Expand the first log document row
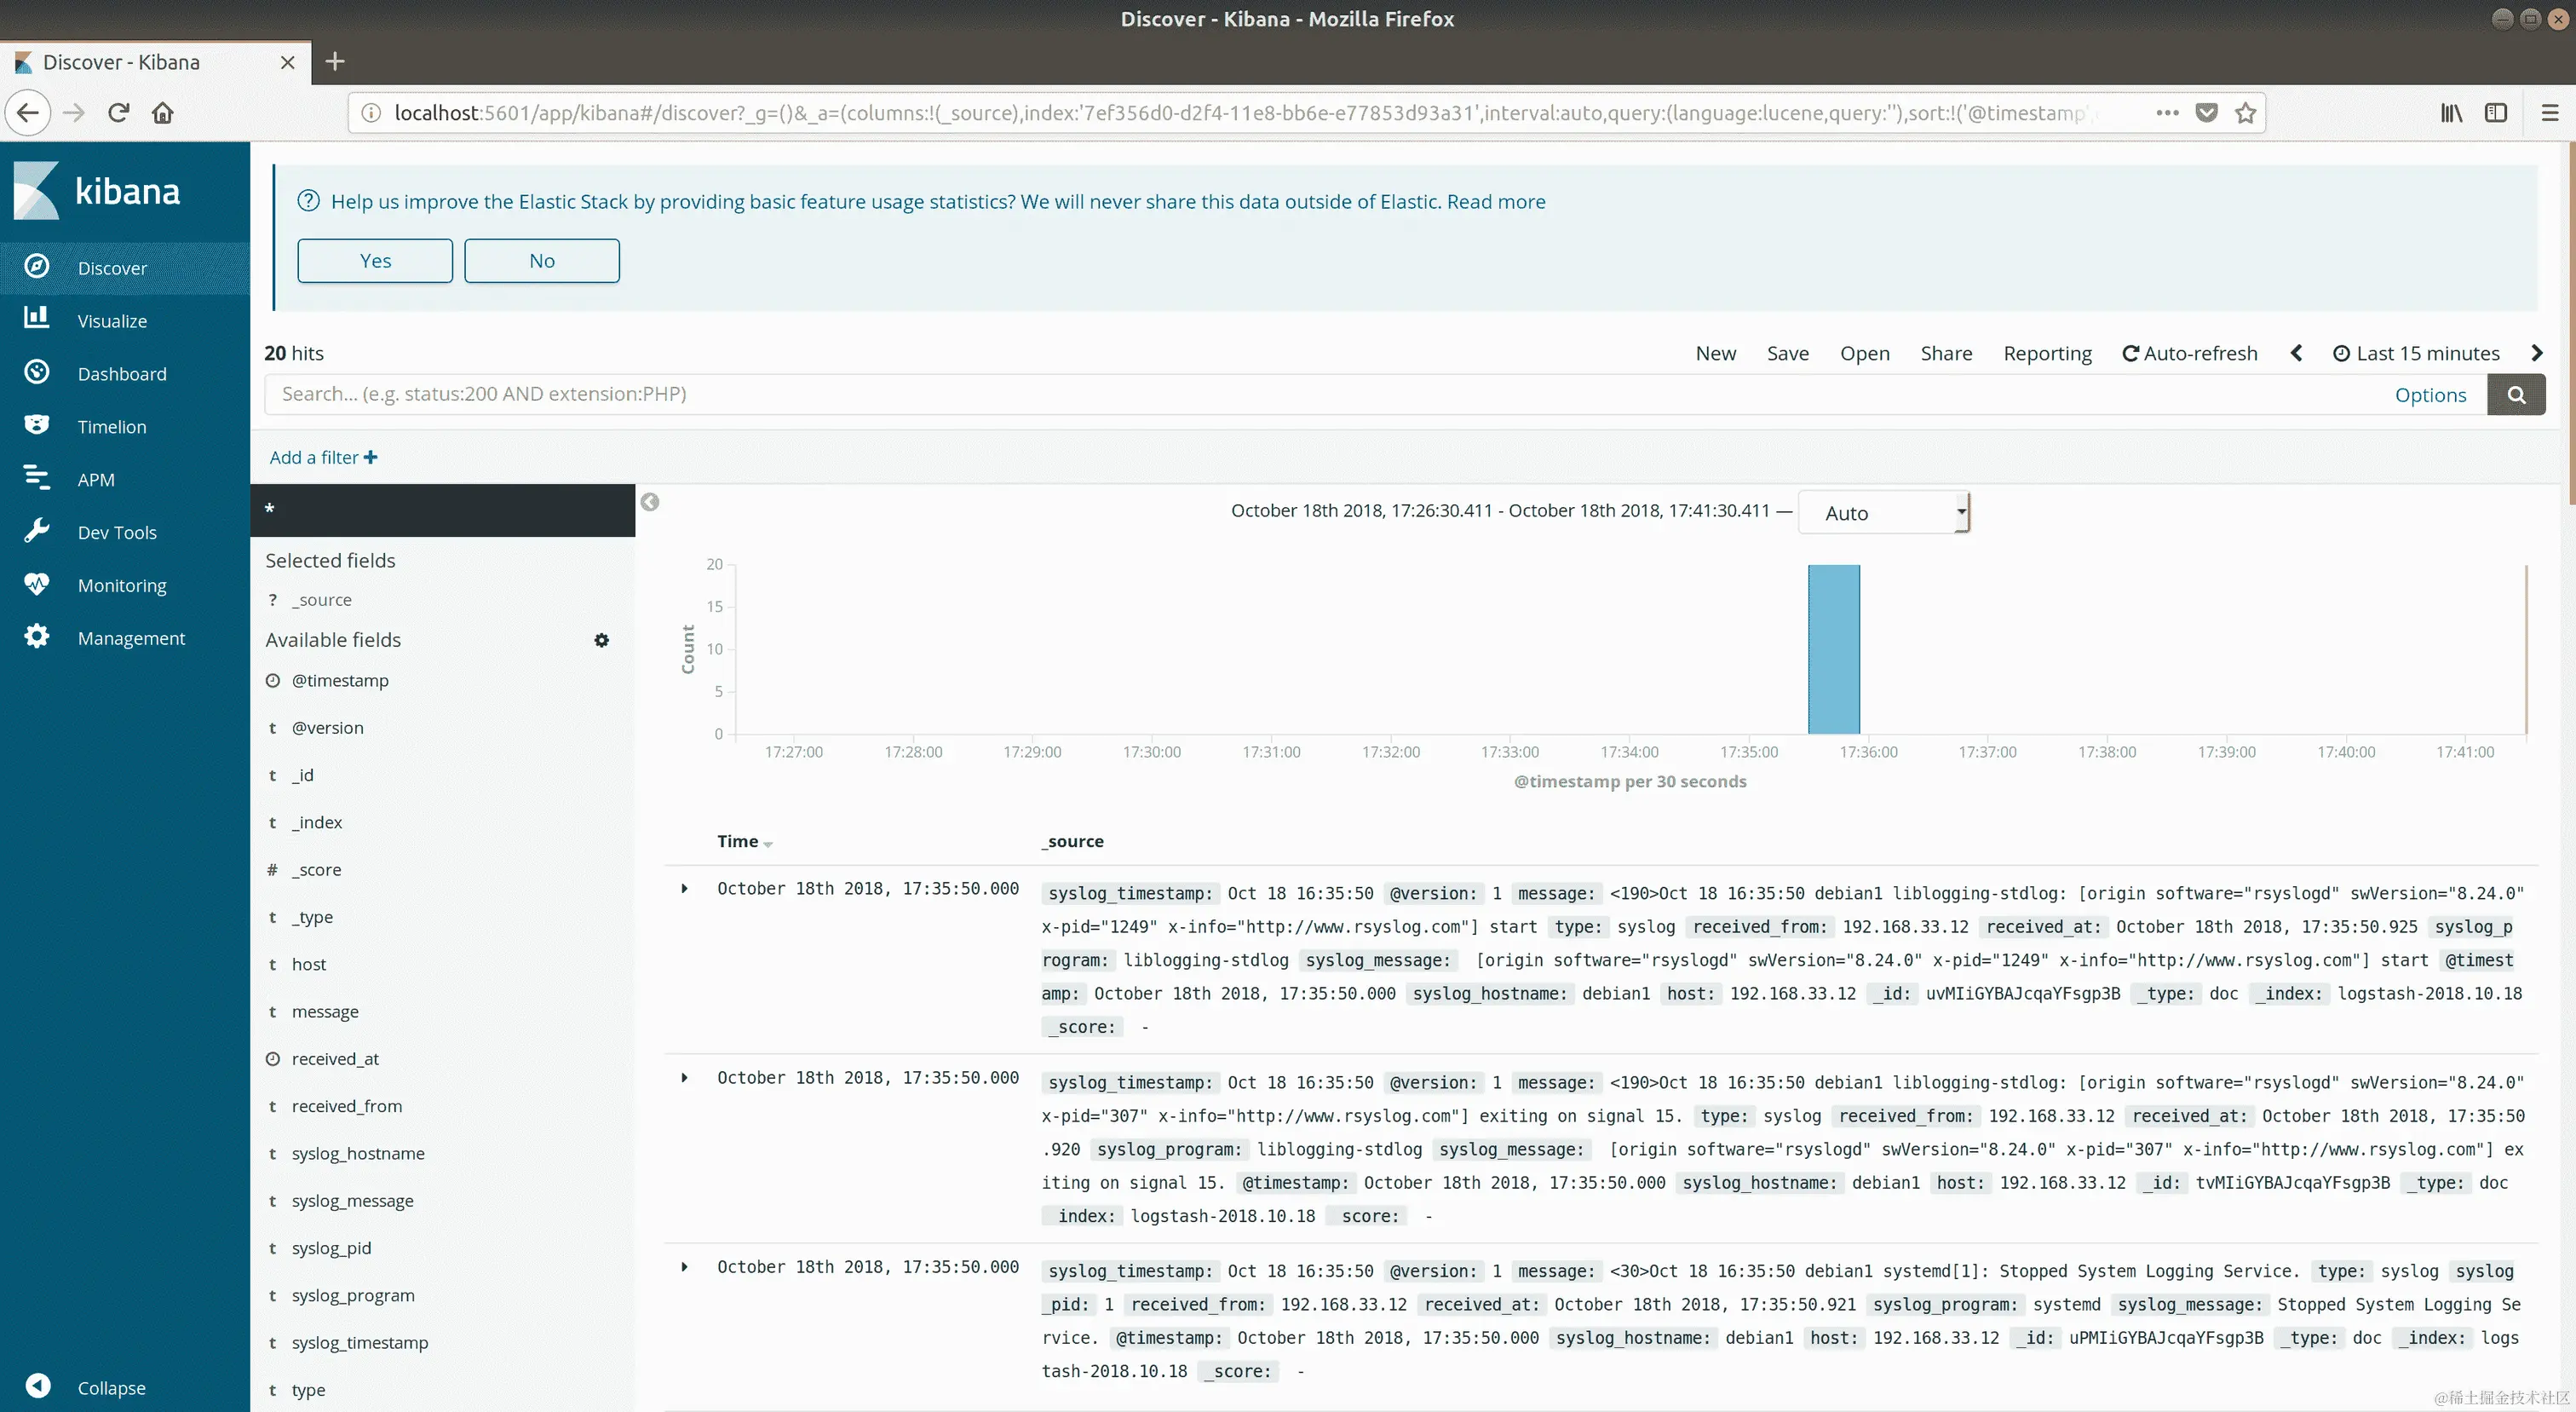This screenshot has height=1412, width=2576. point(685,888)
